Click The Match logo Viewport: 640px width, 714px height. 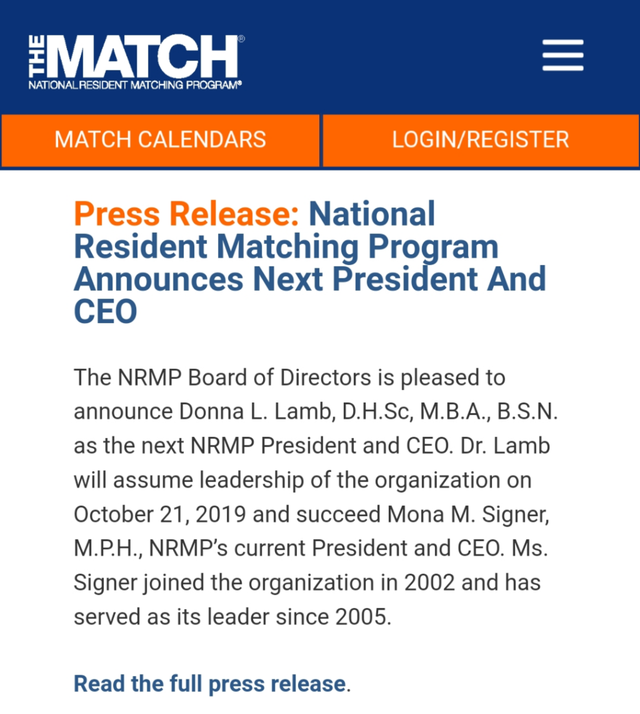coord(135,60)
